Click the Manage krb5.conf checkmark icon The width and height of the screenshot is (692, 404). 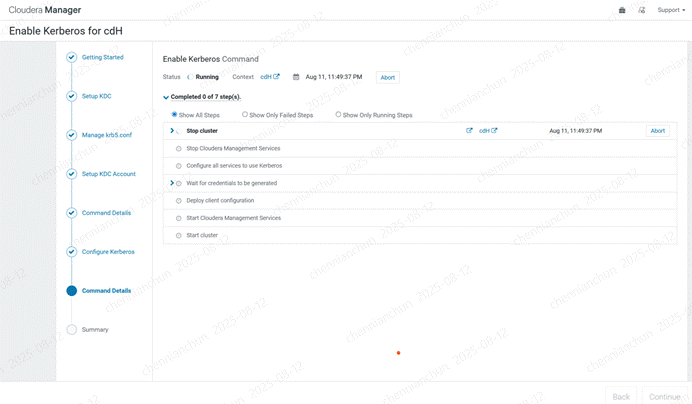71,135
